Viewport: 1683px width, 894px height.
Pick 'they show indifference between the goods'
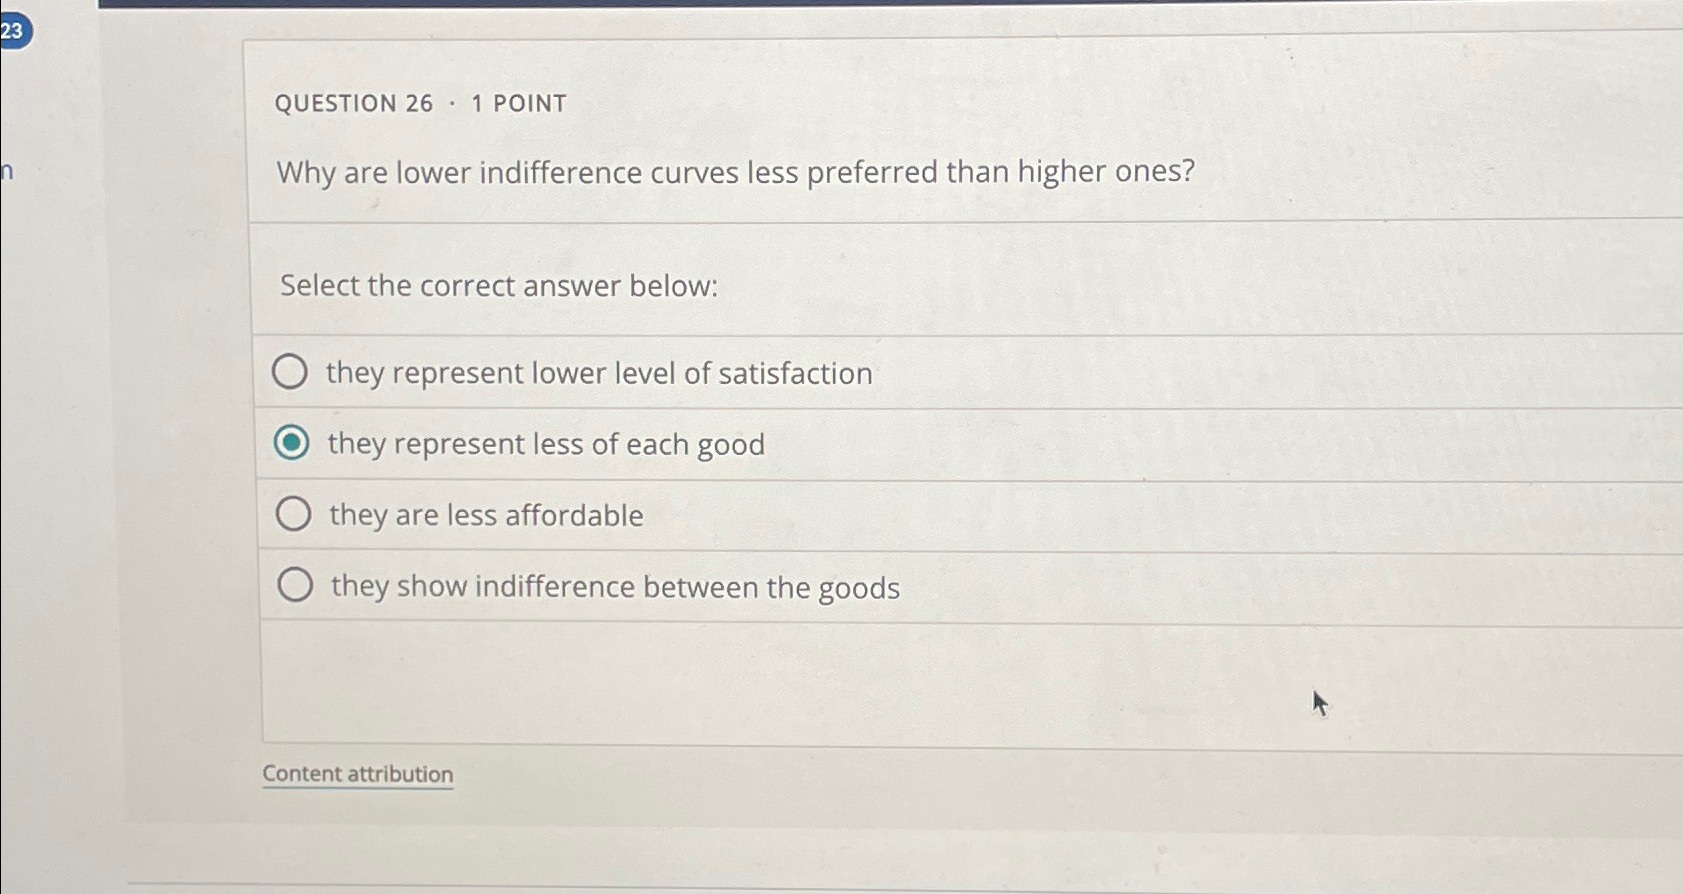[x=614, y=586]
